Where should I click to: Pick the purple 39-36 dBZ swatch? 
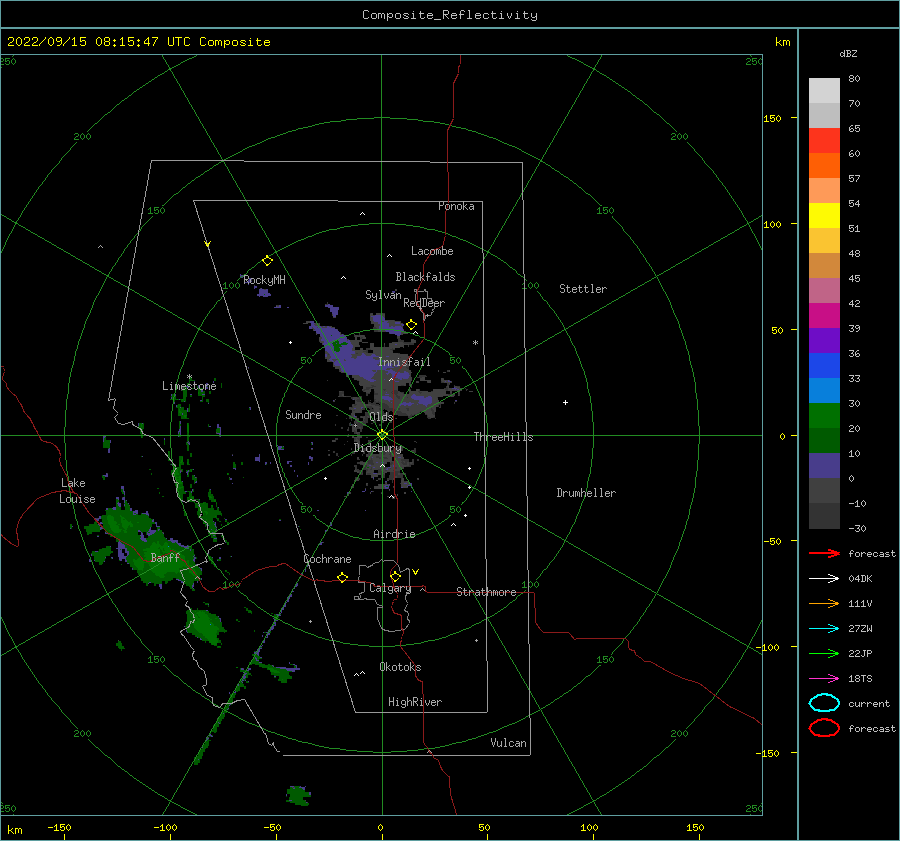pyautogui.click(x=824, y=340)
